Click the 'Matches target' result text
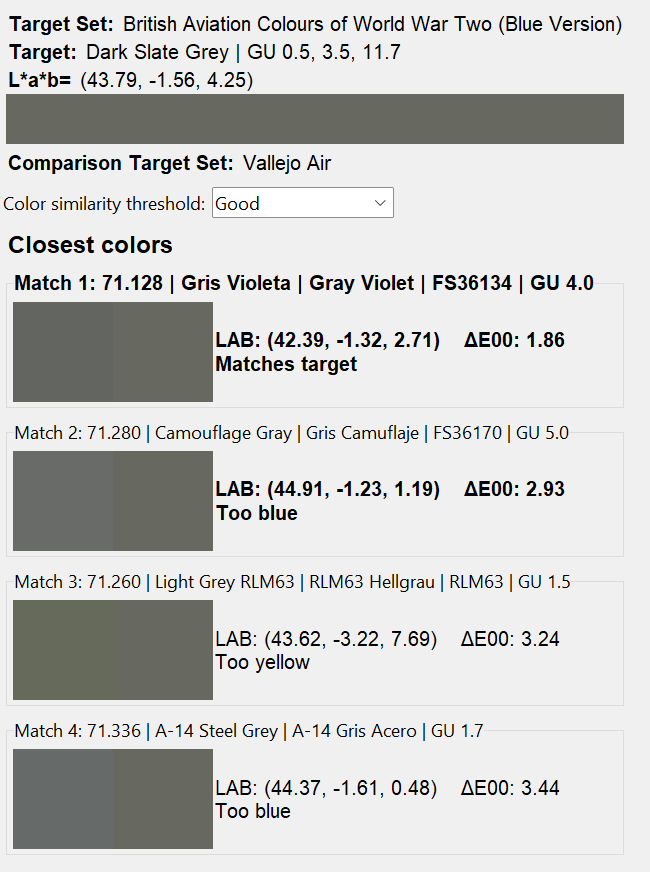 coord(286,364)
